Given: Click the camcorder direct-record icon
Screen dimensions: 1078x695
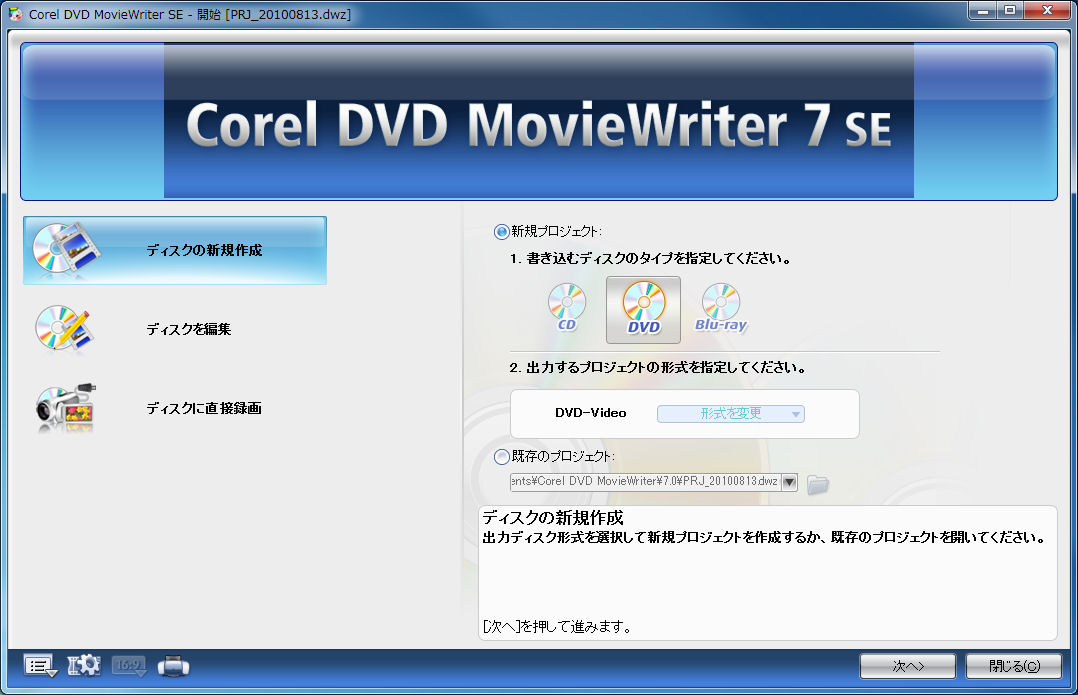Looking at the screenshot, I should pyautogui.click(x=65, y=408).
